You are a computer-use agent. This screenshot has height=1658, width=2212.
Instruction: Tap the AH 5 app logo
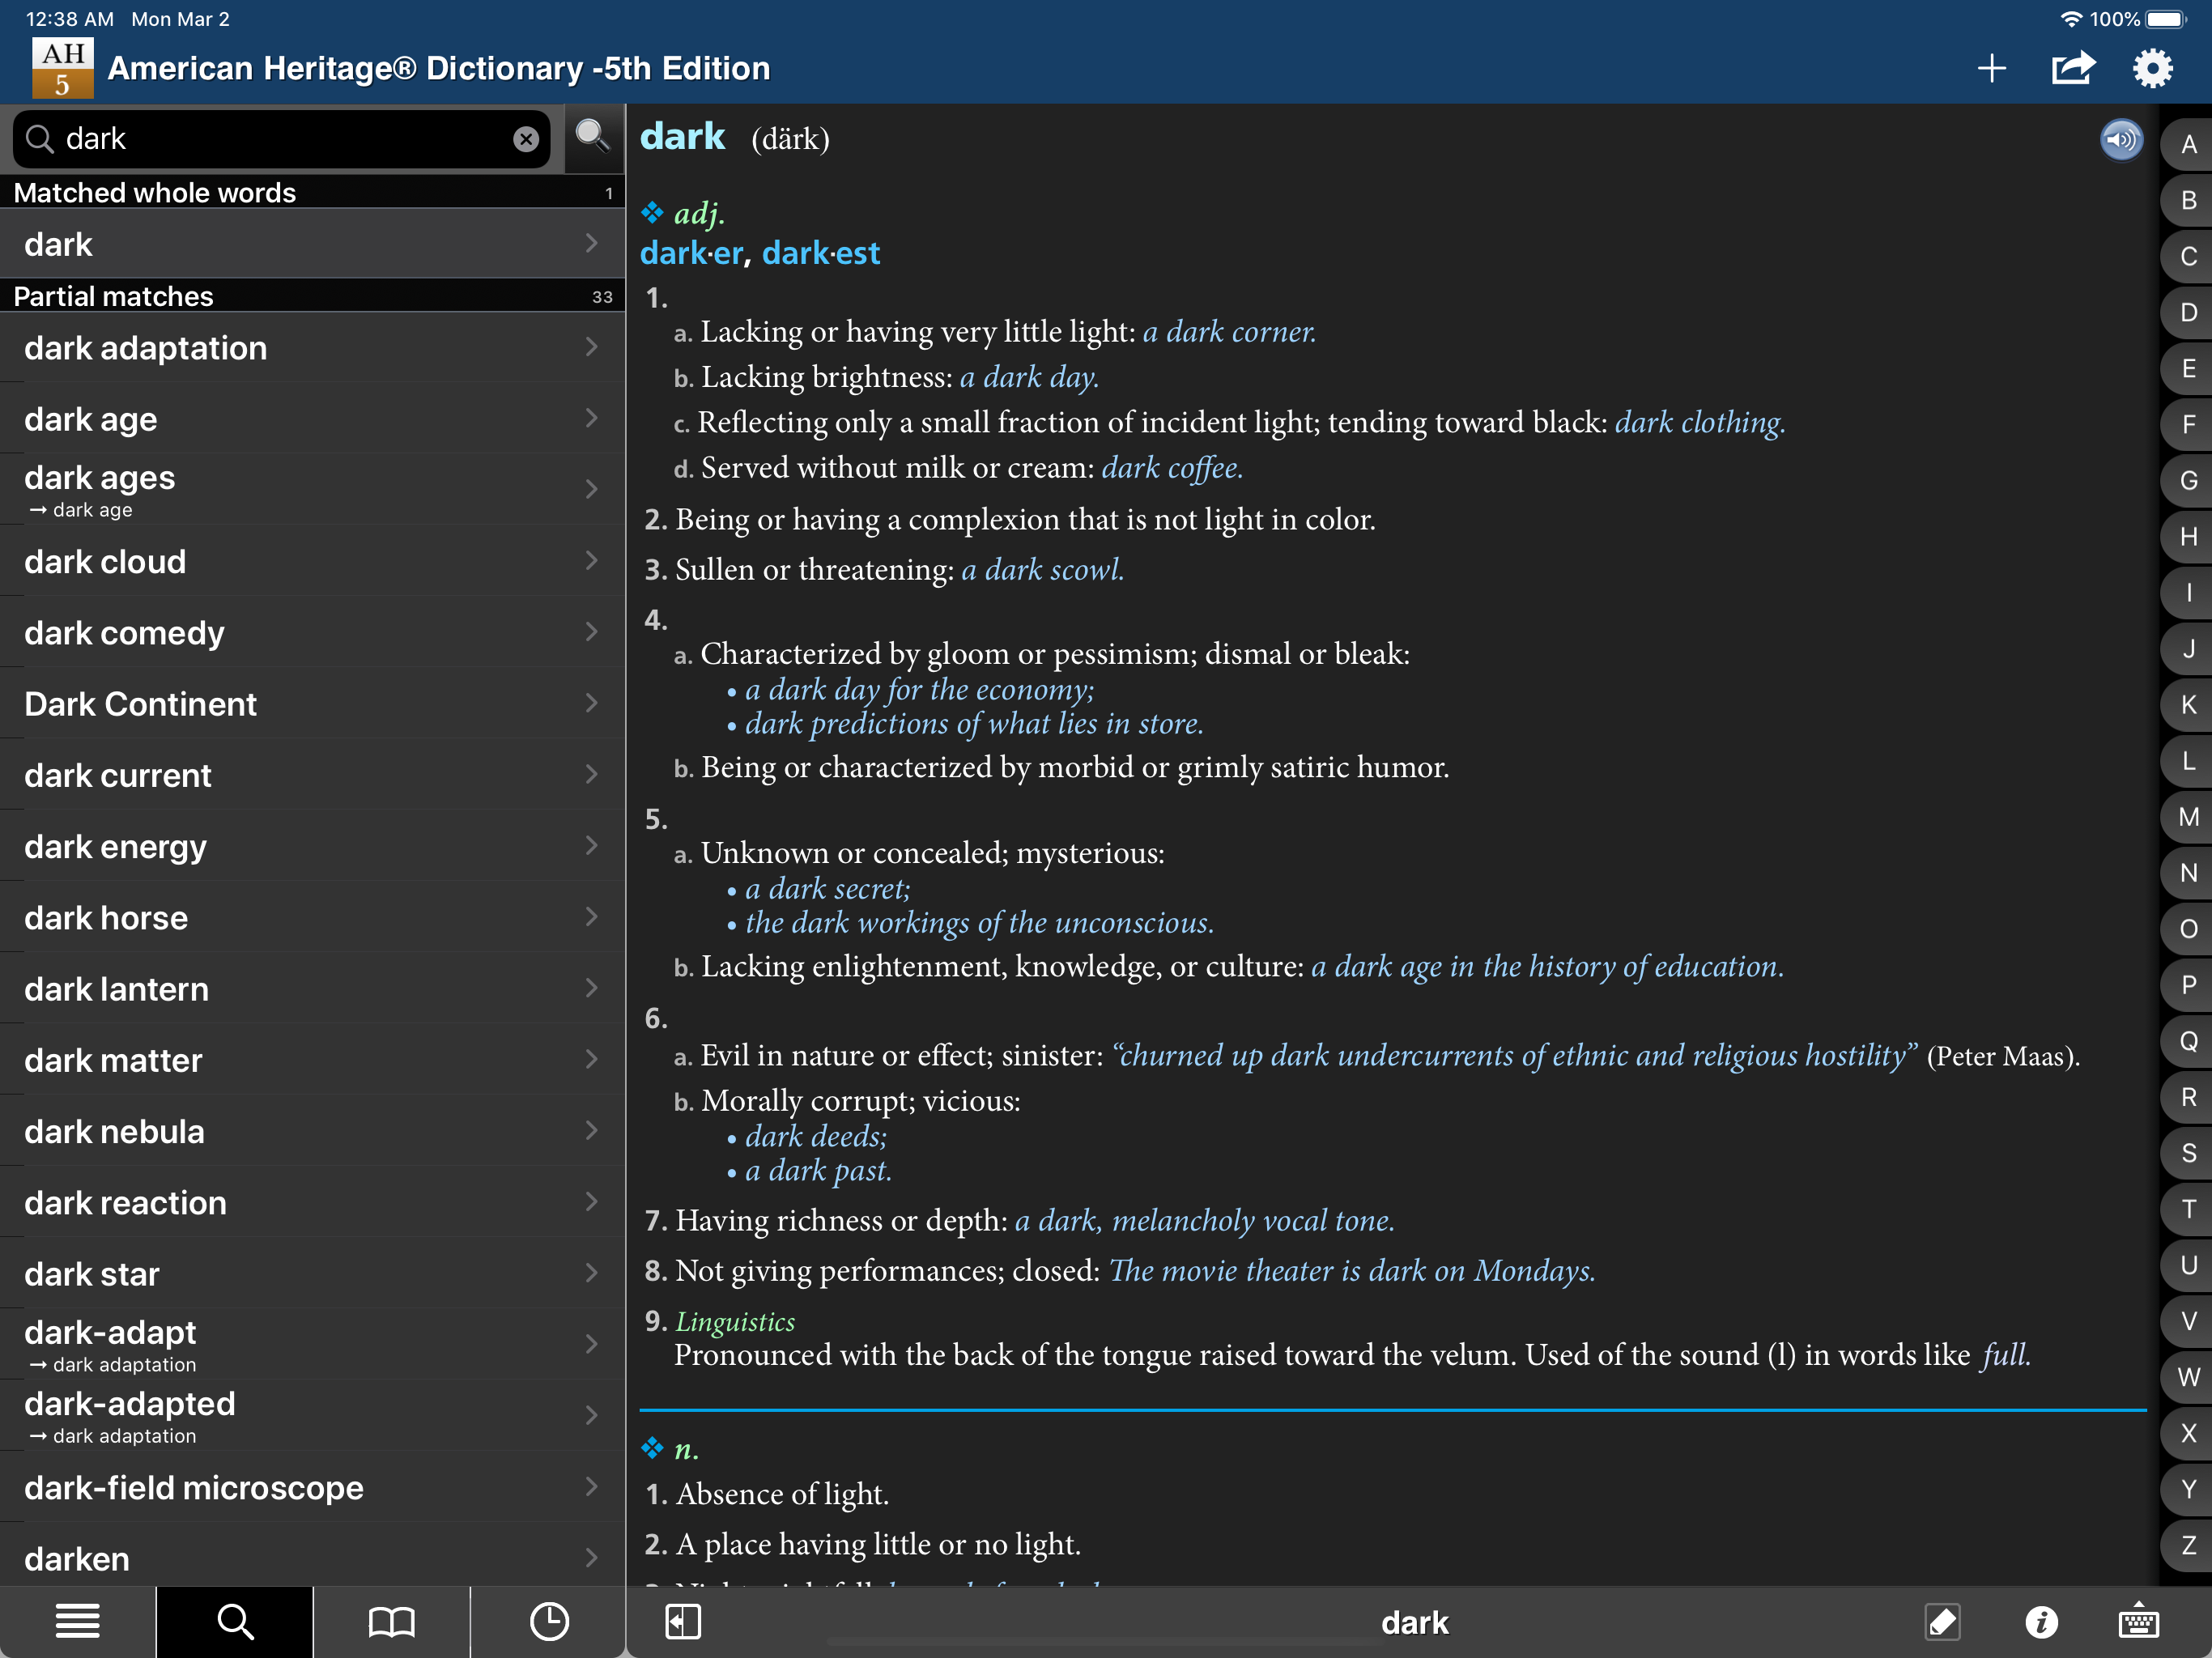62,68
